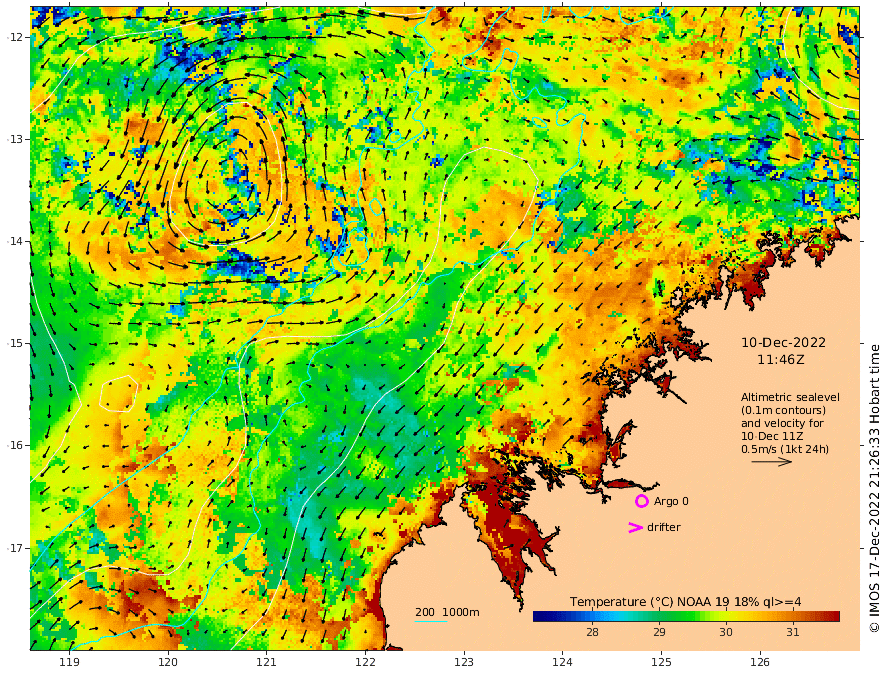This screenshot has height=680, width=880.
Task: Click the temperature color bar scale
Action: pyautogui.click(x=686, y=617)
